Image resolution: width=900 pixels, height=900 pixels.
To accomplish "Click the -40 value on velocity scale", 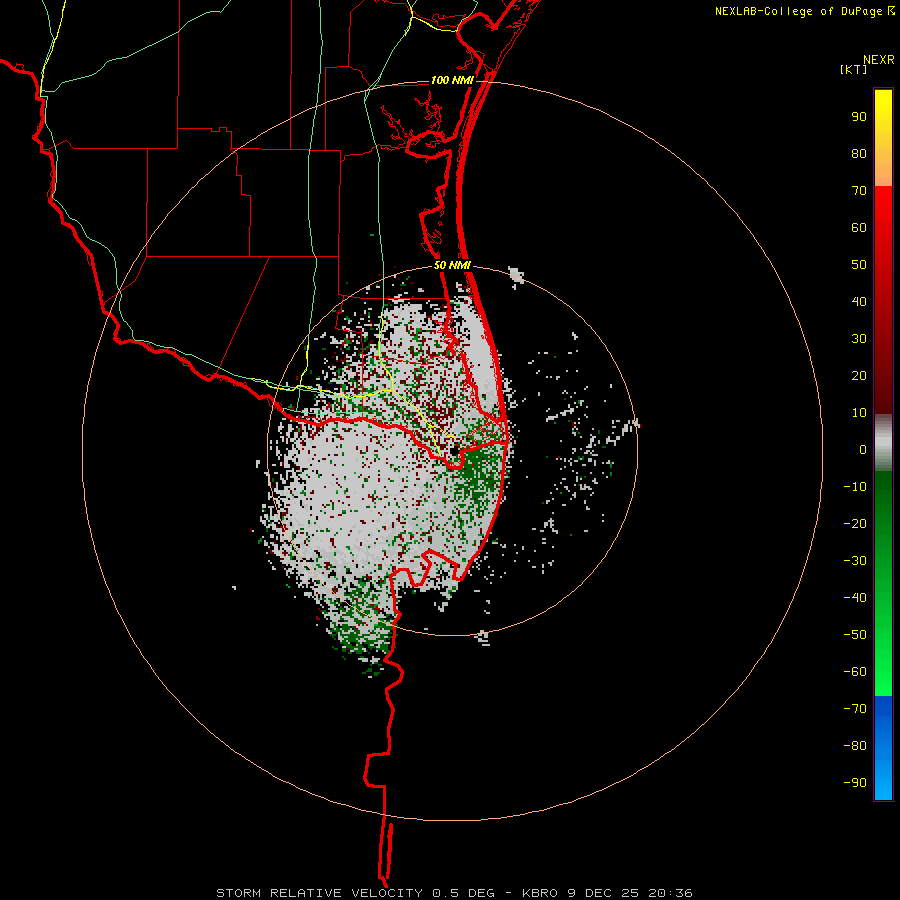I will coord(855,598).
